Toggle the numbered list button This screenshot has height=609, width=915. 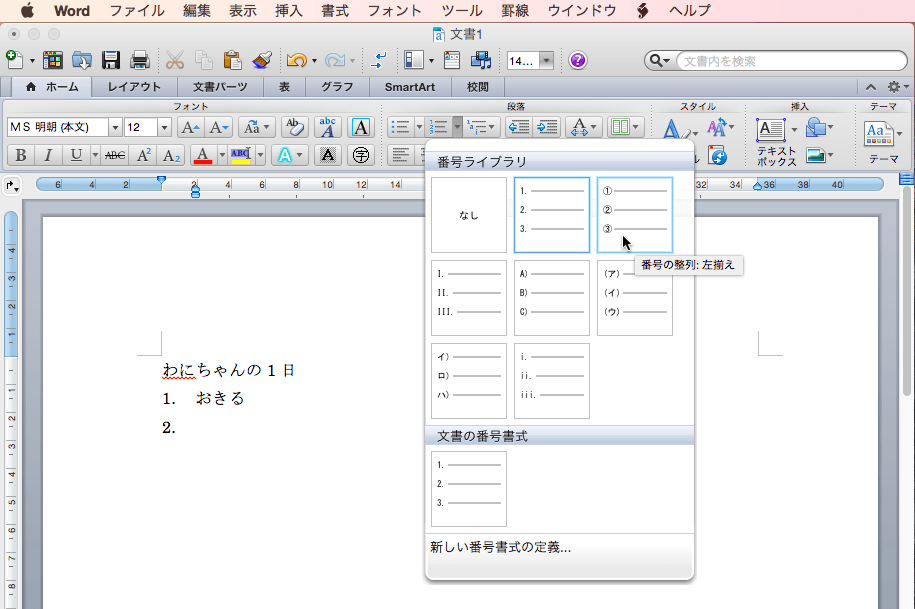point(439,127)
